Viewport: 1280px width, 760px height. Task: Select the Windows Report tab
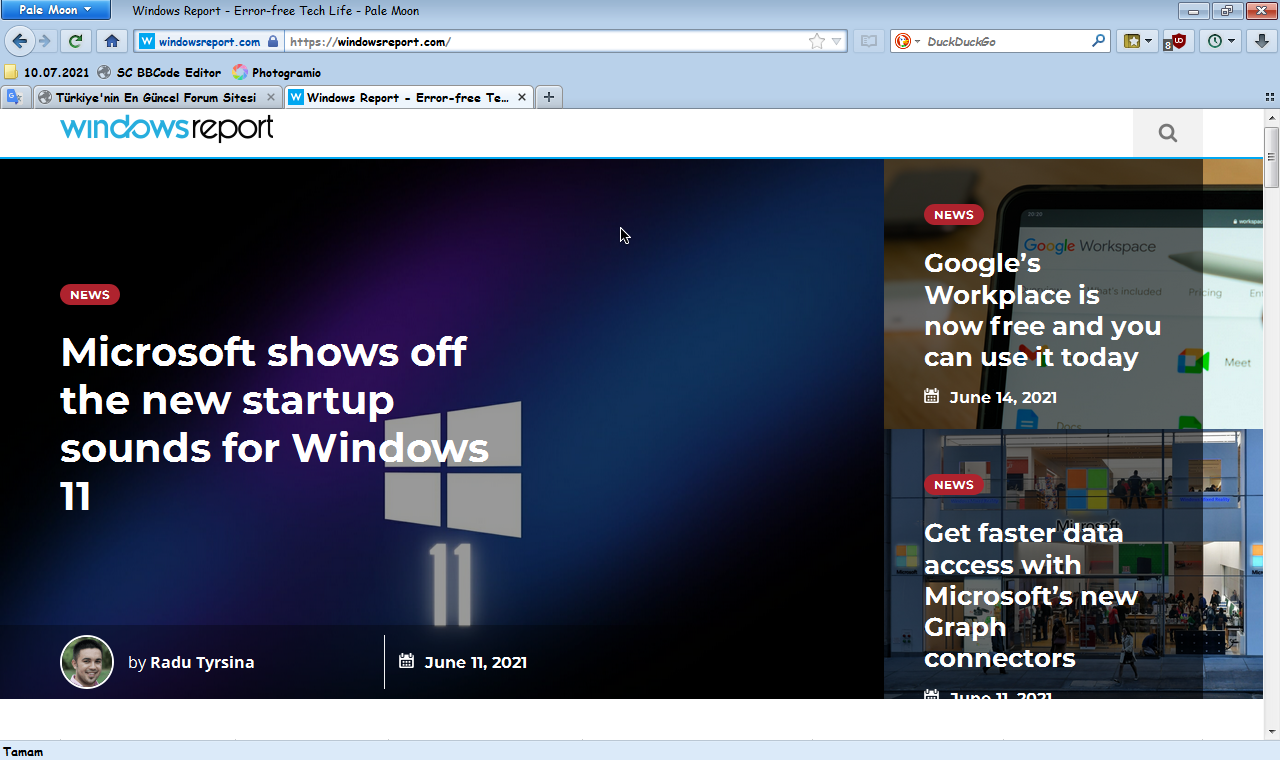(x=408, y=97)
